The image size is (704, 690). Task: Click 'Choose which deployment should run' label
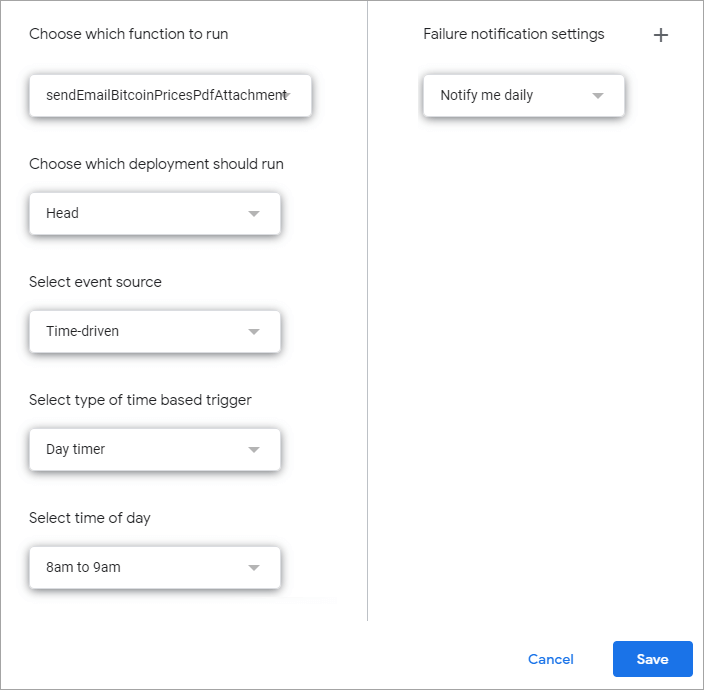point(156,164)
